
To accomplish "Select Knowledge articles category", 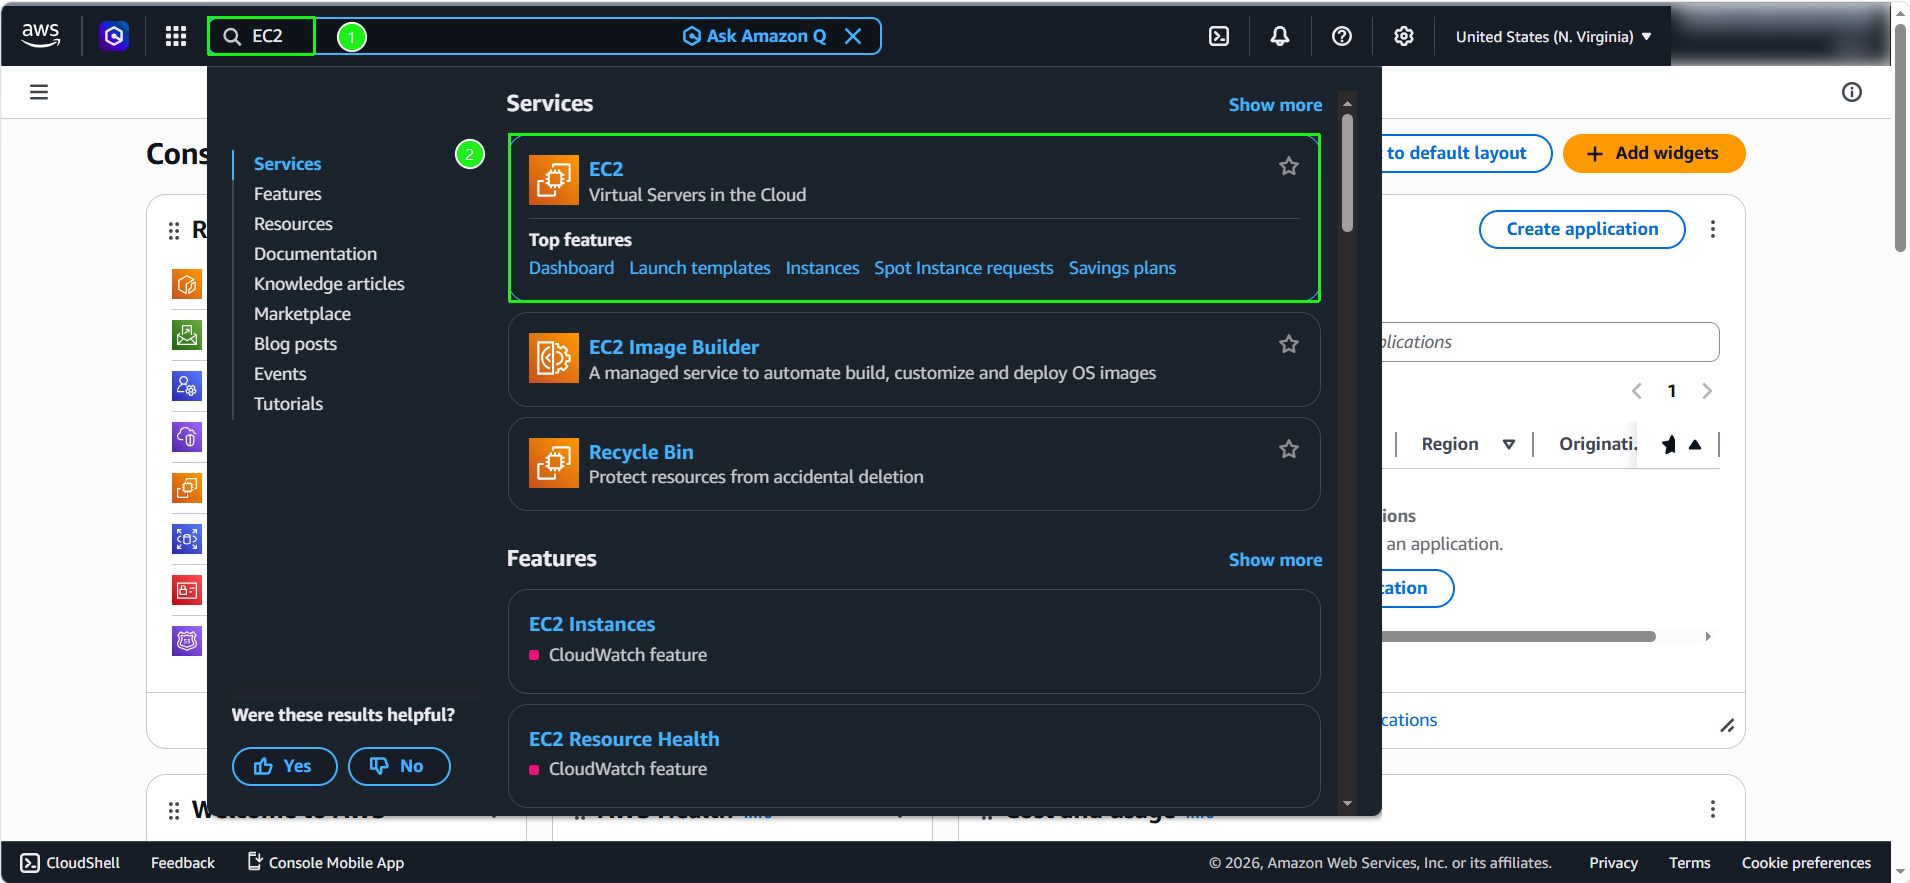I will point(329,284).
